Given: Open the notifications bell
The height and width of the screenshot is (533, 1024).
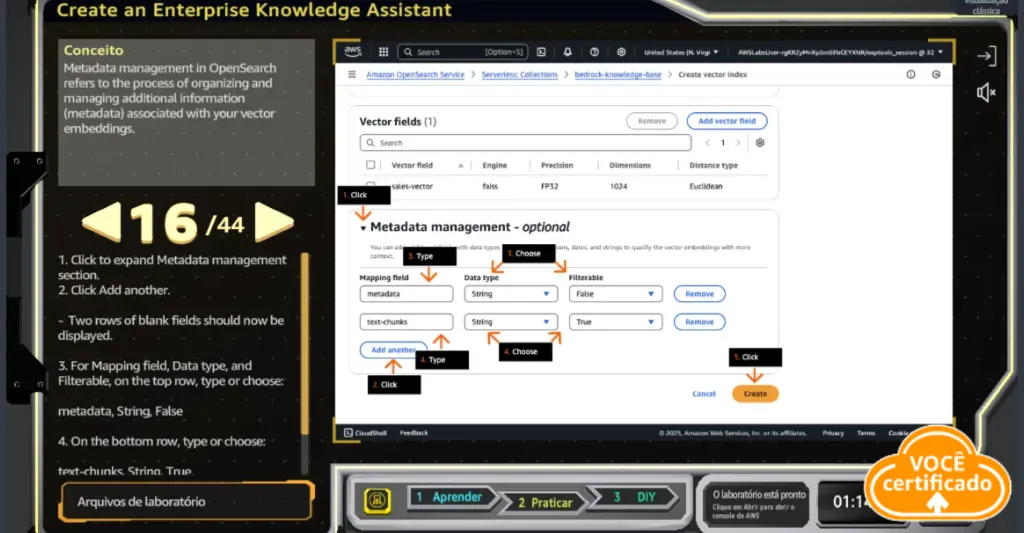Looking at the screenshot, I should pos(568,52).
